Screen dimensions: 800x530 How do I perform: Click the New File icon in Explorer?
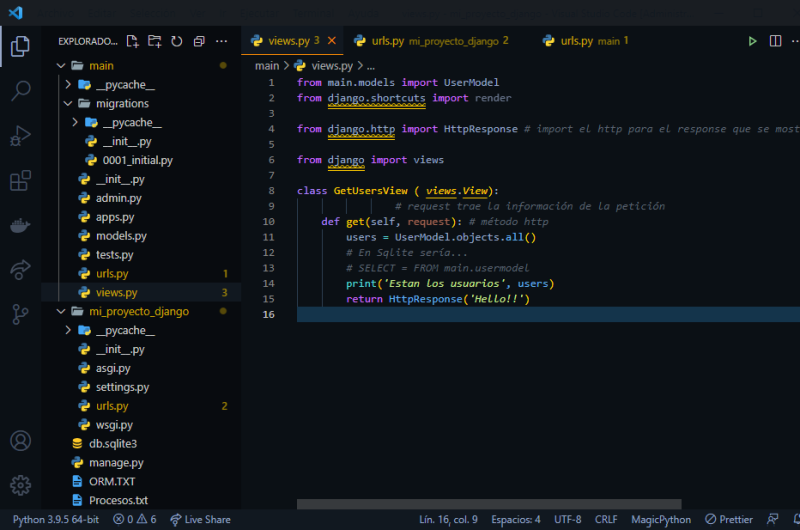click(x=133, y=41)
